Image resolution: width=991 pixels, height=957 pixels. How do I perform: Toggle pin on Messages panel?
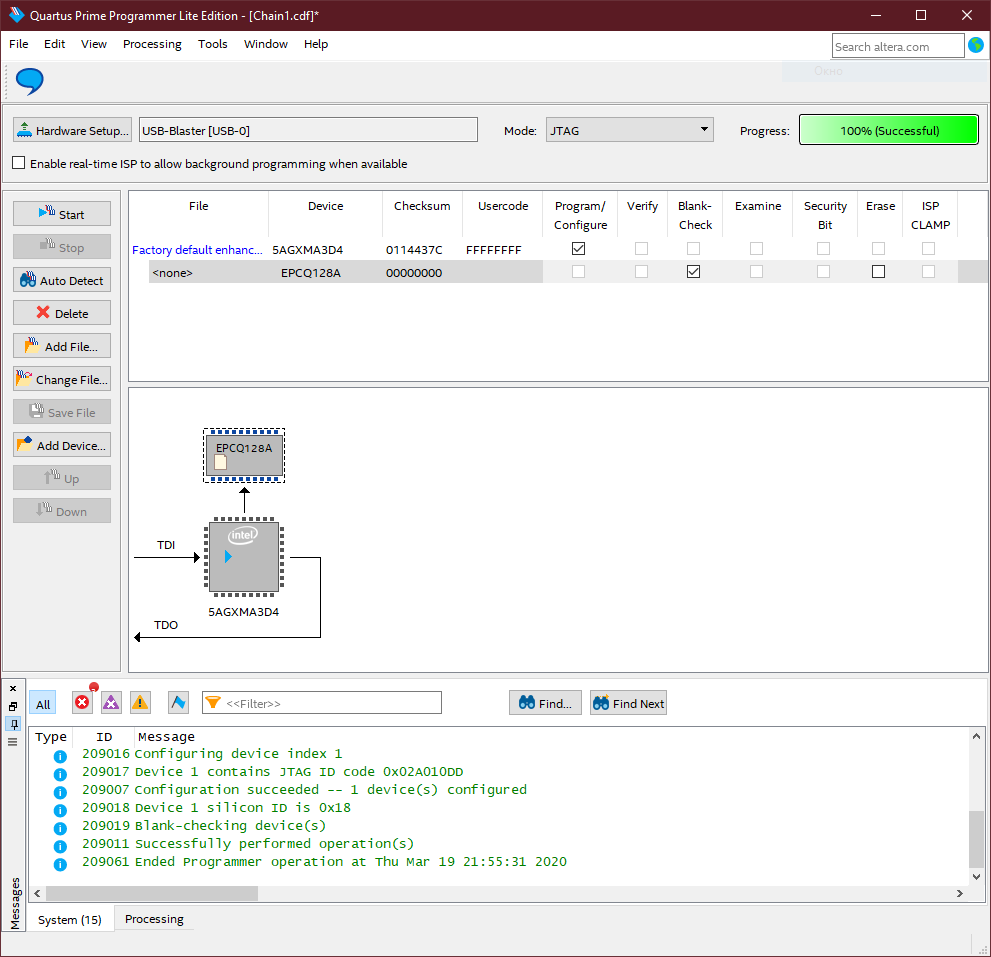click(13, 724)
